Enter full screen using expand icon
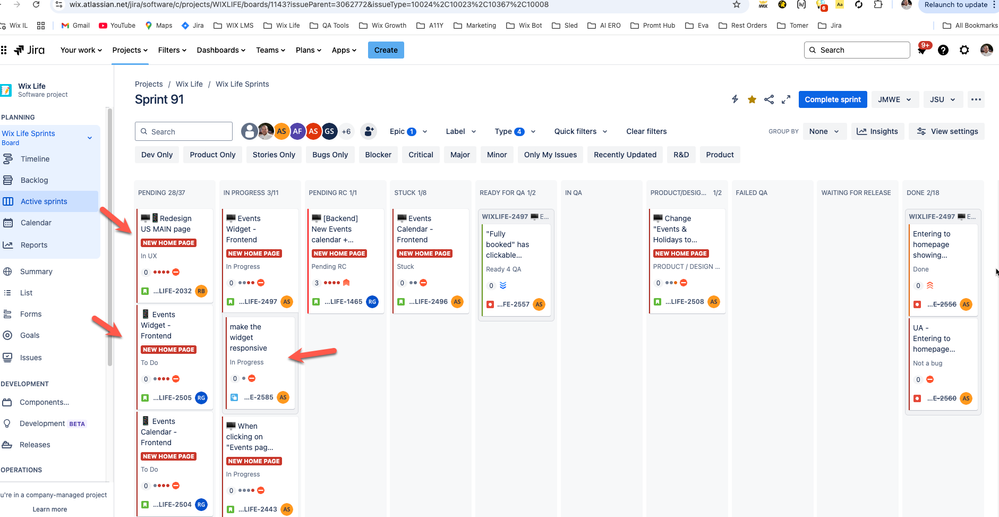 coord(786,99)
